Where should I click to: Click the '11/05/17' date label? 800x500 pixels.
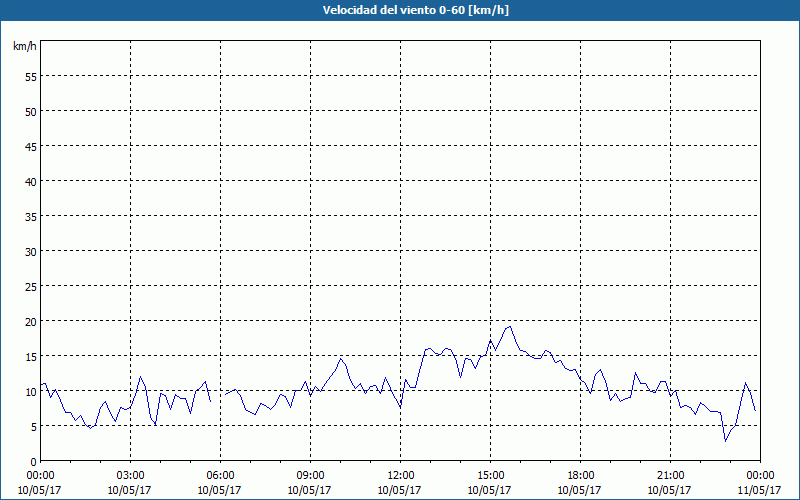click(x=759, y=490)
